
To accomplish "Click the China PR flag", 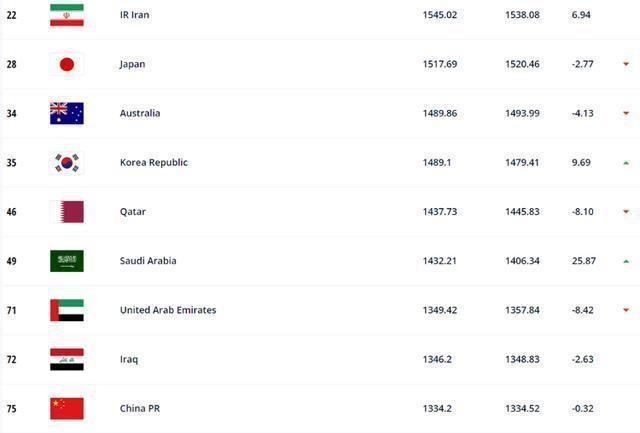I will coord(67,409).
